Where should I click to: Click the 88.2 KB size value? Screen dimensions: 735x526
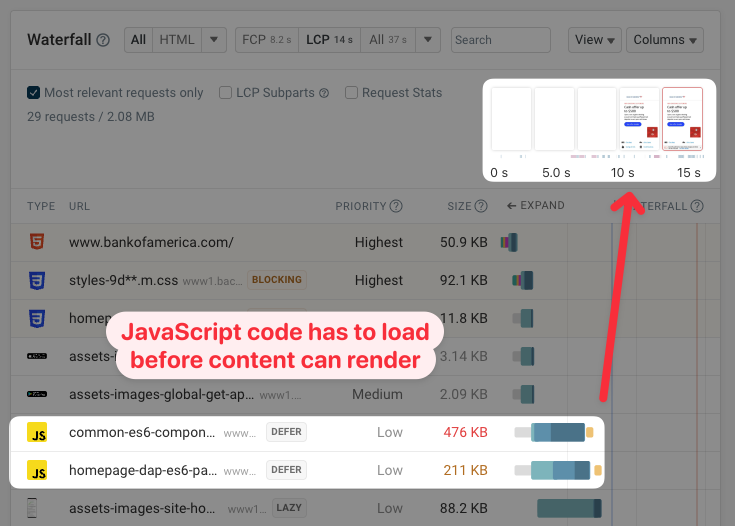(x=464, y=508)
